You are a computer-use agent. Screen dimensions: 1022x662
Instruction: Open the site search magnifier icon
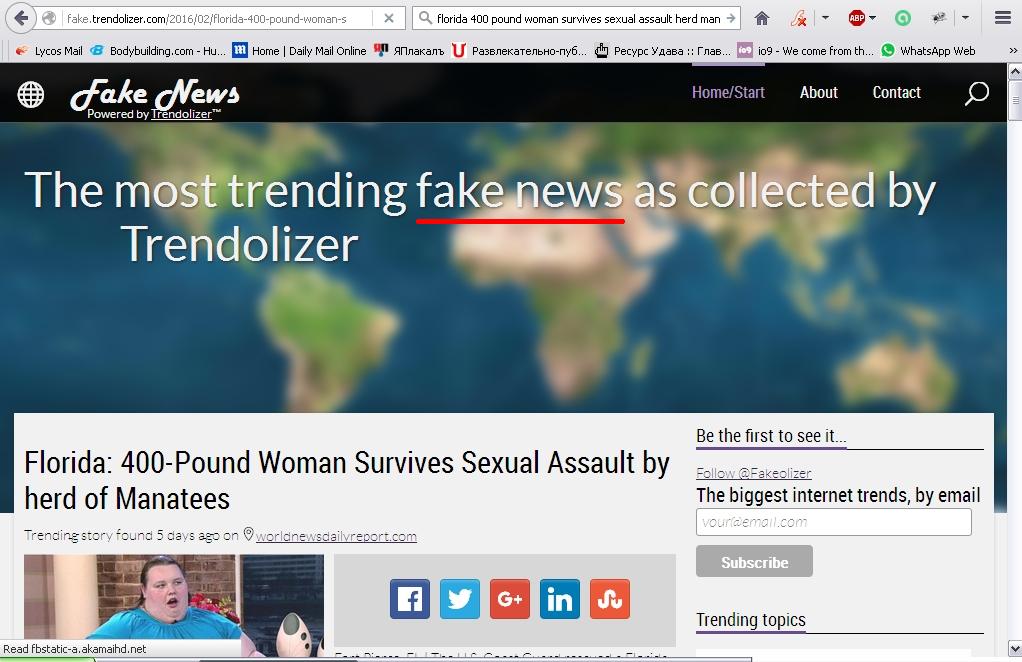(x=976, y=93)
